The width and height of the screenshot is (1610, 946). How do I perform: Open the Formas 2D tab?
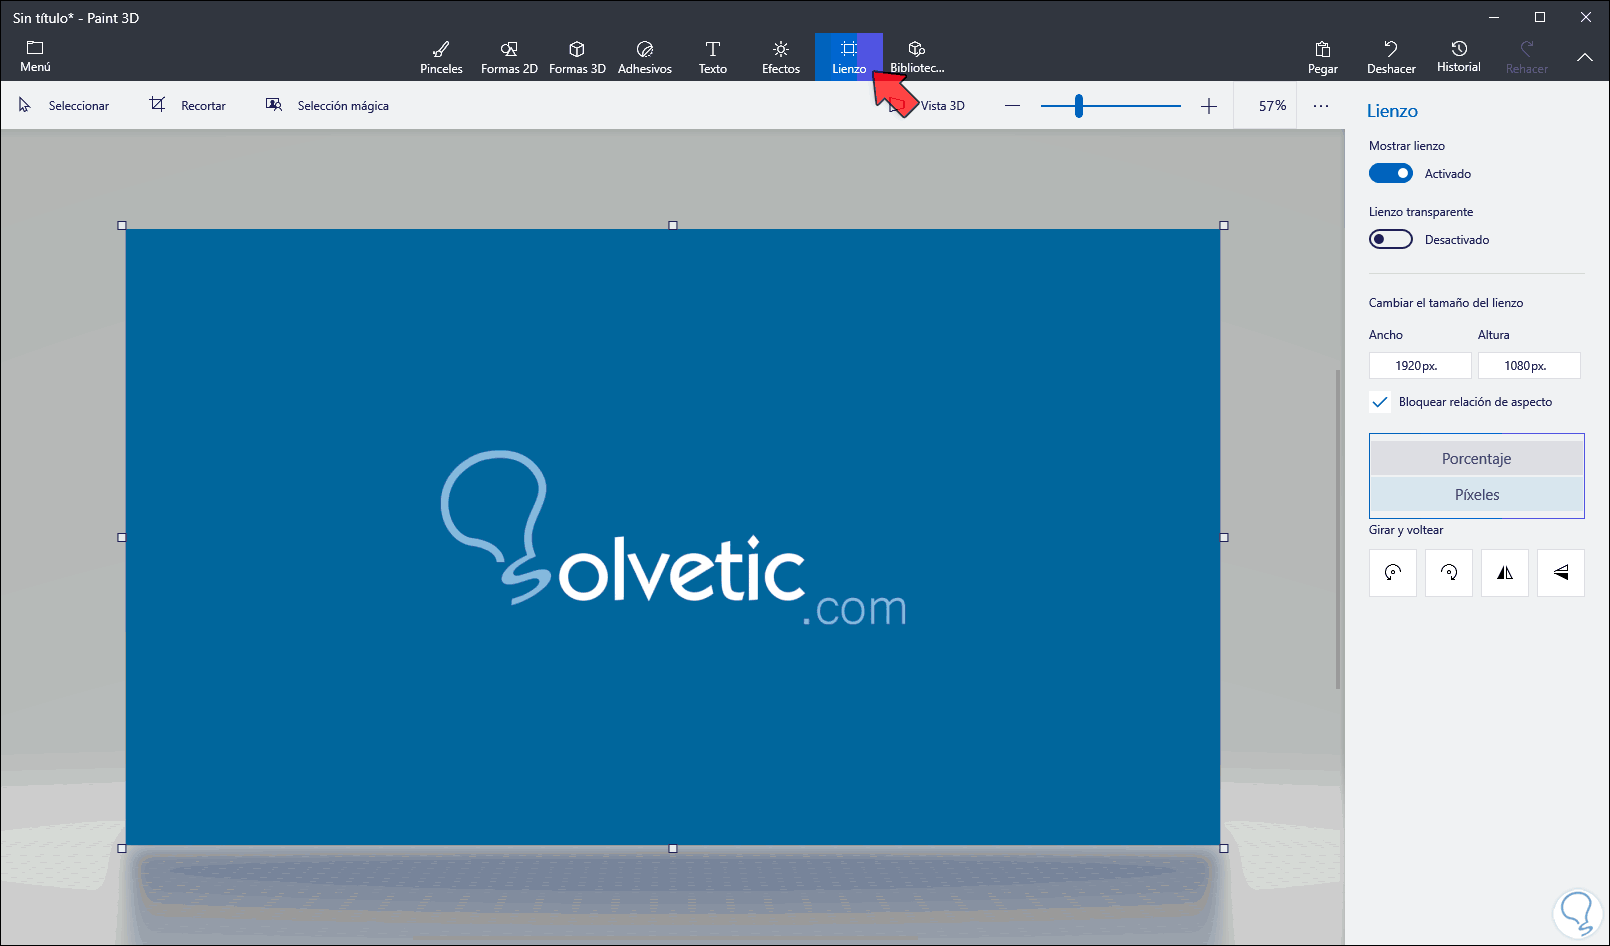(x=509, y=57)
